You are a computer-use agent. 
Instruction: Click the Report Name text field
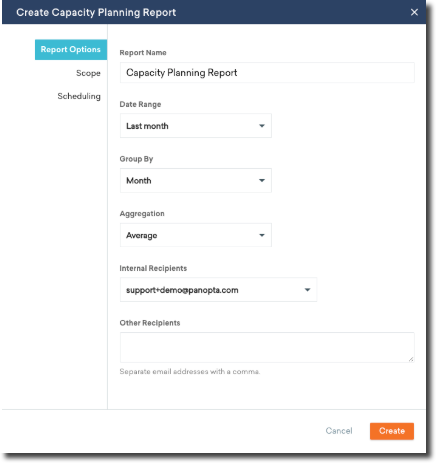pyautogui.click(x=267, y=73)
